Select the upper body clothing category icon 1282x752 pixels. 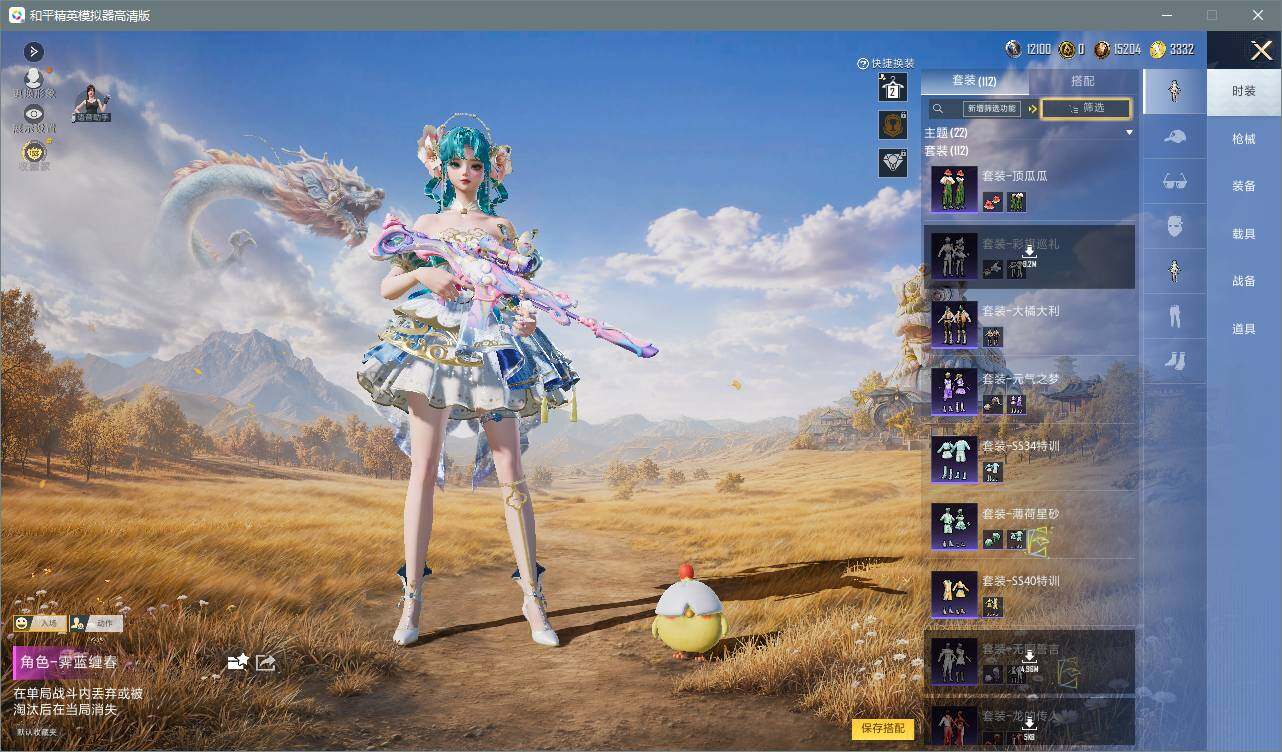(x=1175, y=271)
